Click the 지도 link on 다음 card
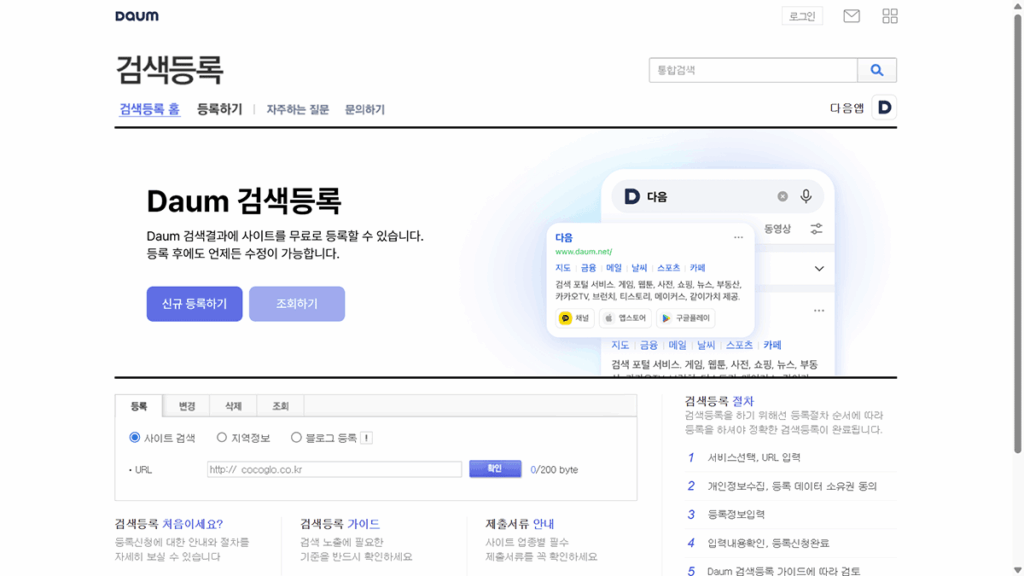Image resolution: width=1024 pixels, height=576 pixels. (x=563, y=268)
